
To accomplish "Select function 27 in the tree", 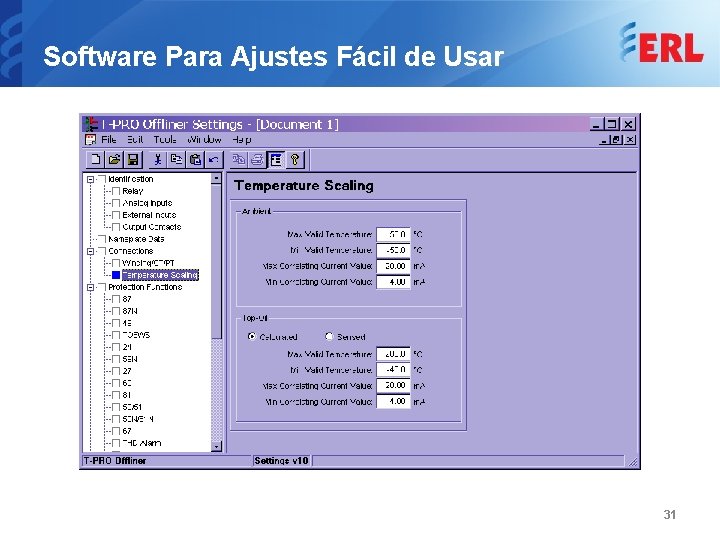I will click(x=127, y=371).
